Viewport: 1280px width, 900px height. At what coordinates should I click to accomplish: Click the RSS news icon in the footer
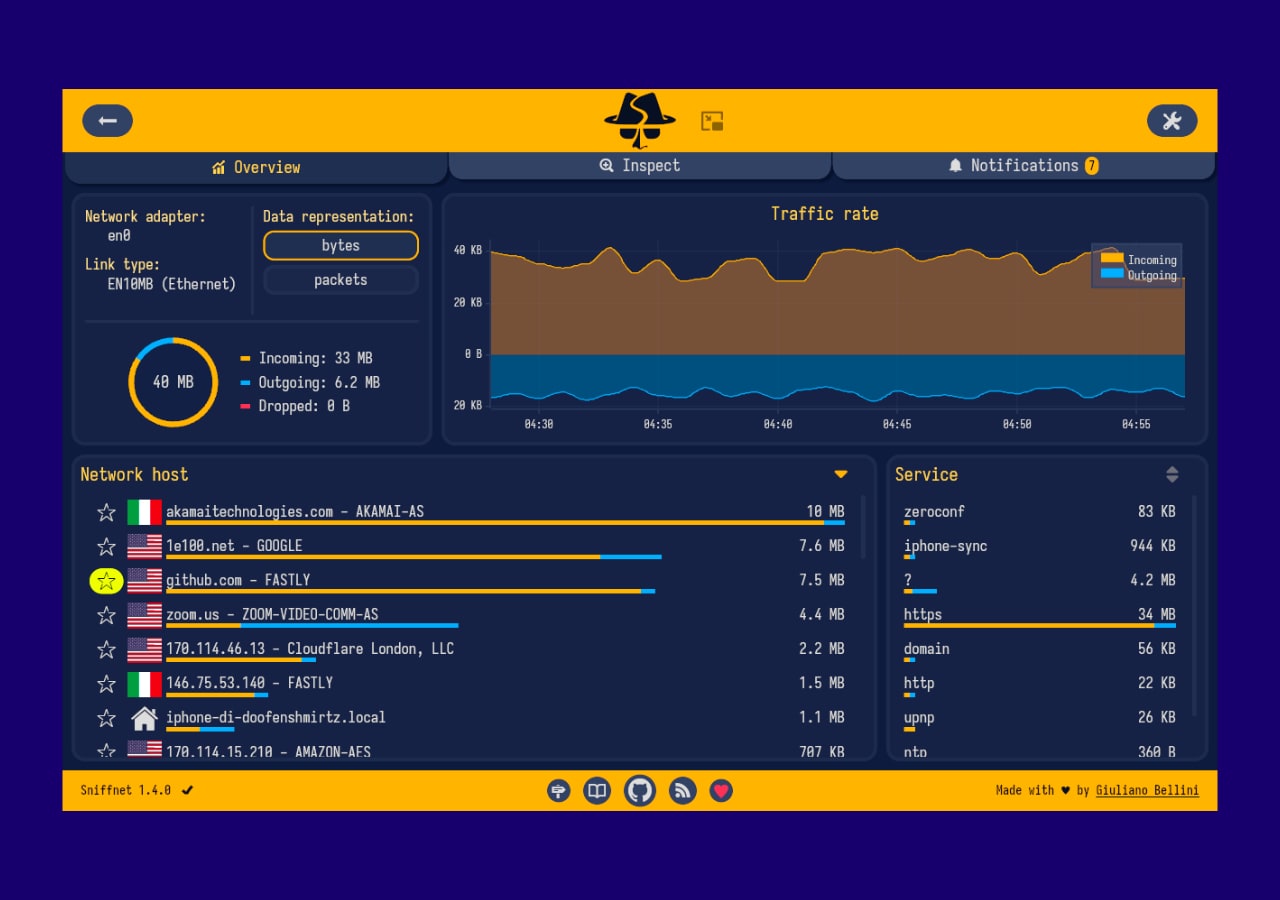tap(681, 790)
